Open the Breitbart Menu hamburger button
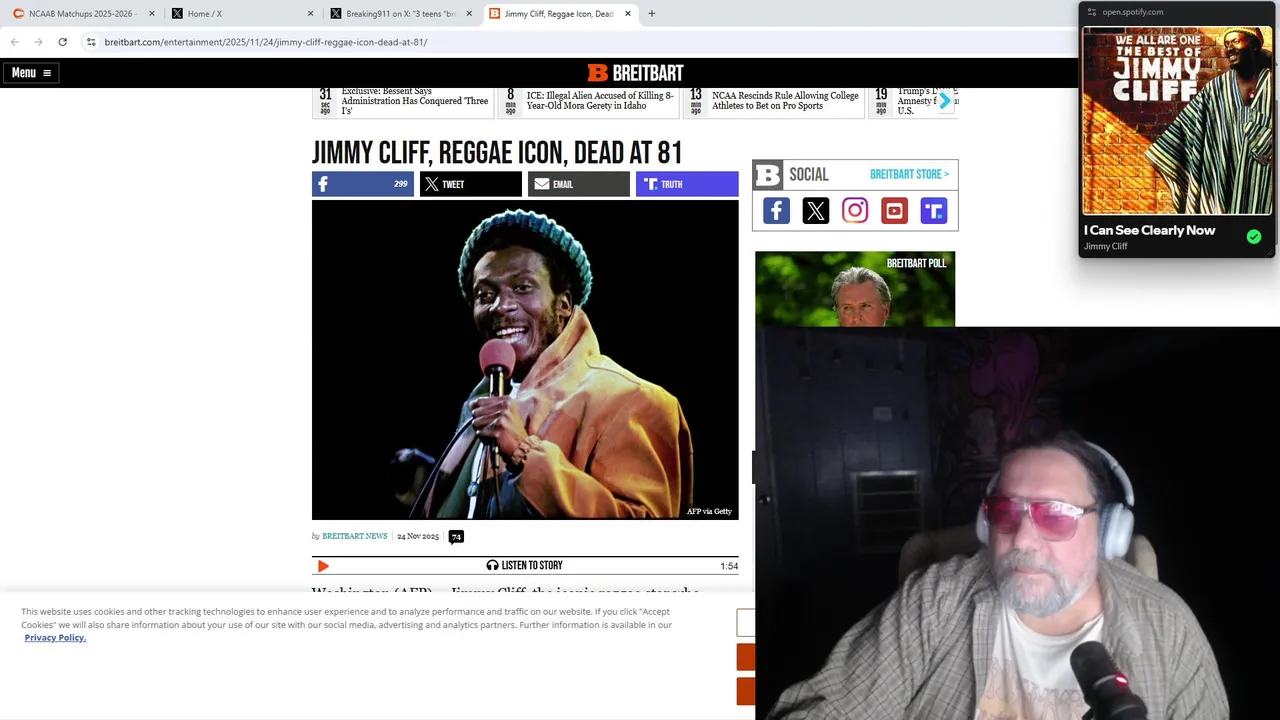Screen dimensions: 1280x720 coord(31,72)
